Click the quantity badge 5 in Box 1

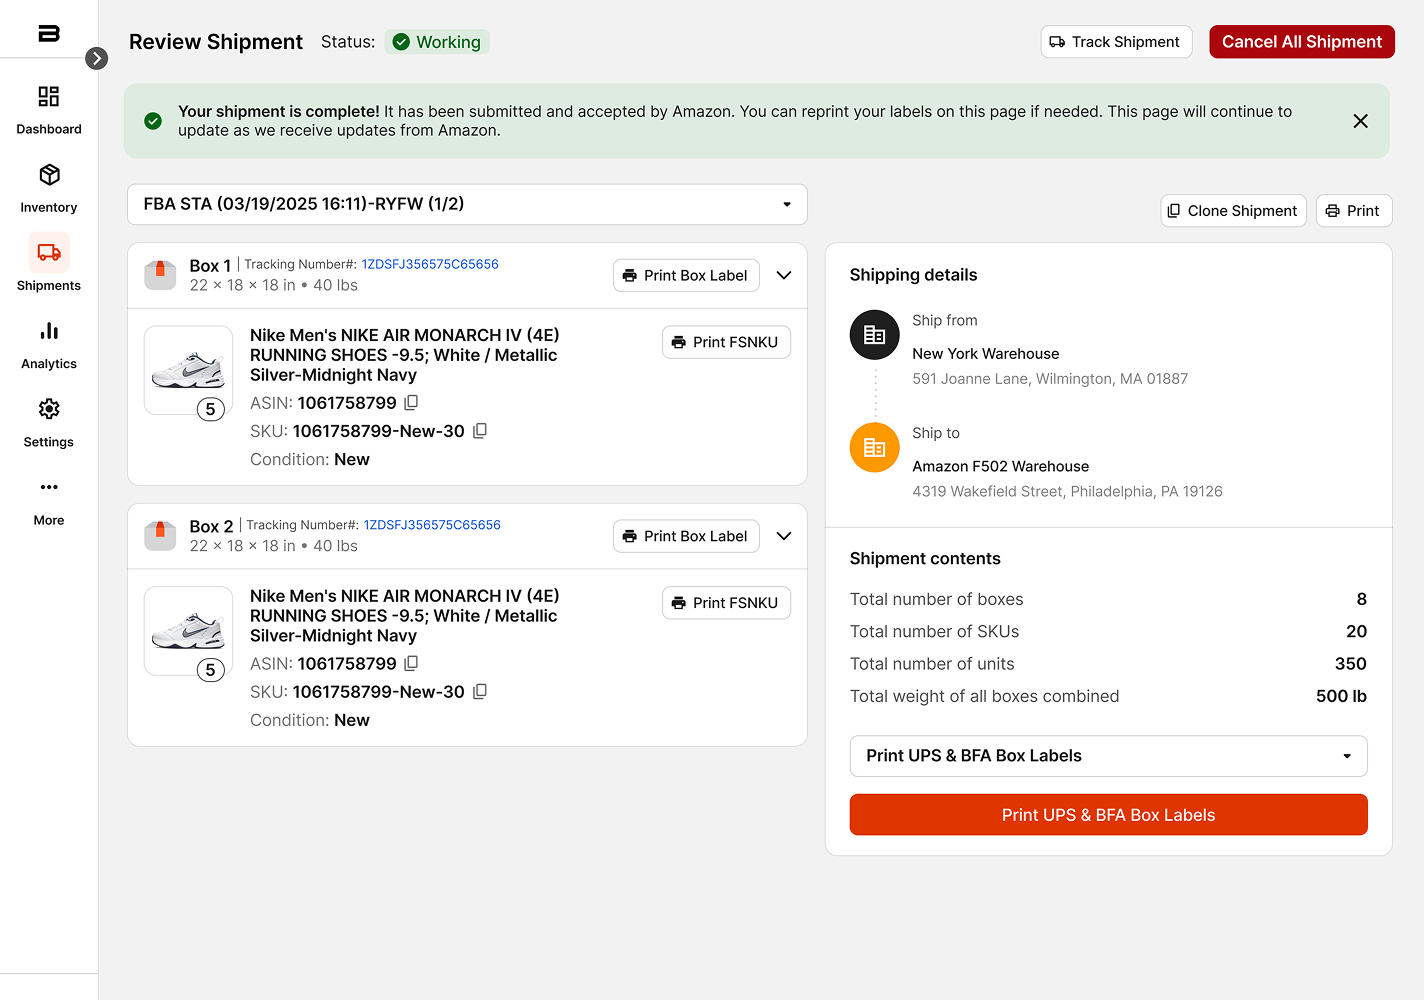tap(210, 409)
